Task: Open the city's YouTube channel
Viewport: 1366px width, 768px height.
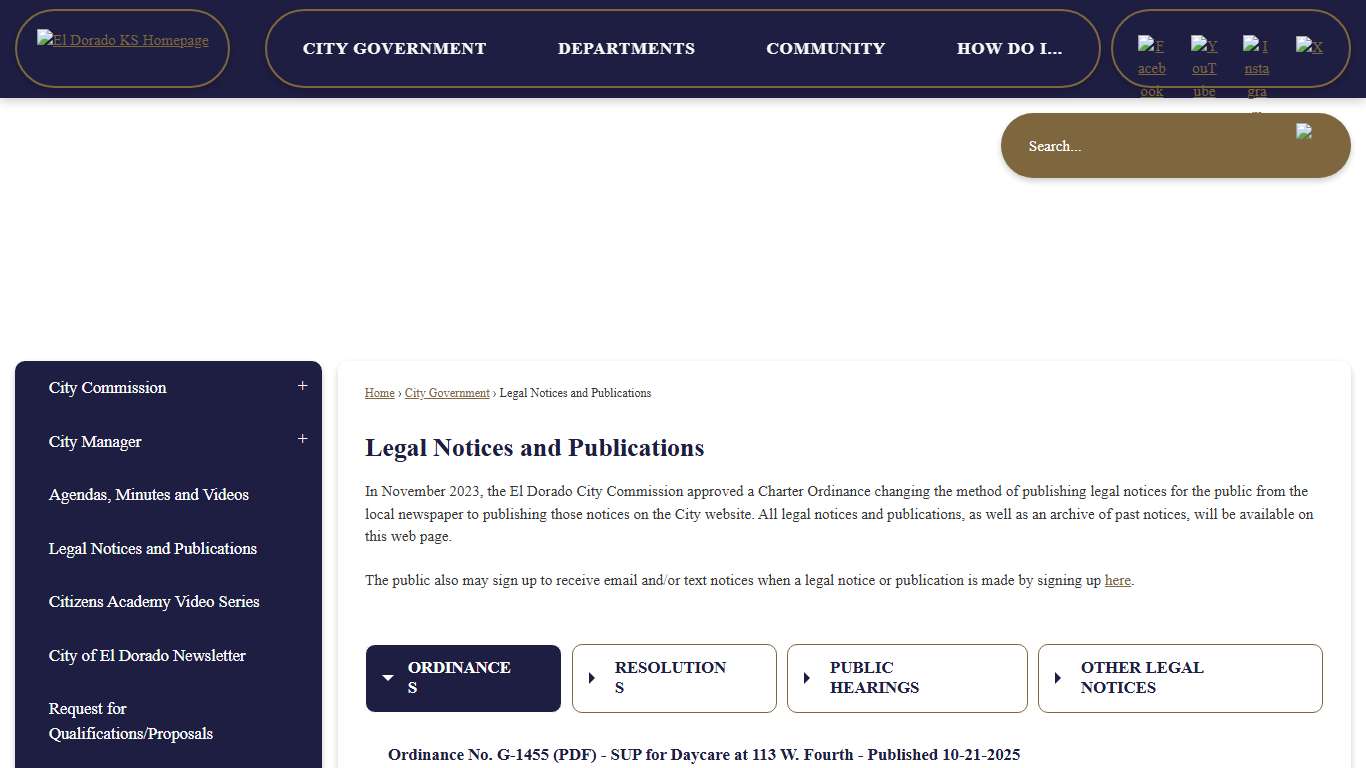Action: (1204, 60)
